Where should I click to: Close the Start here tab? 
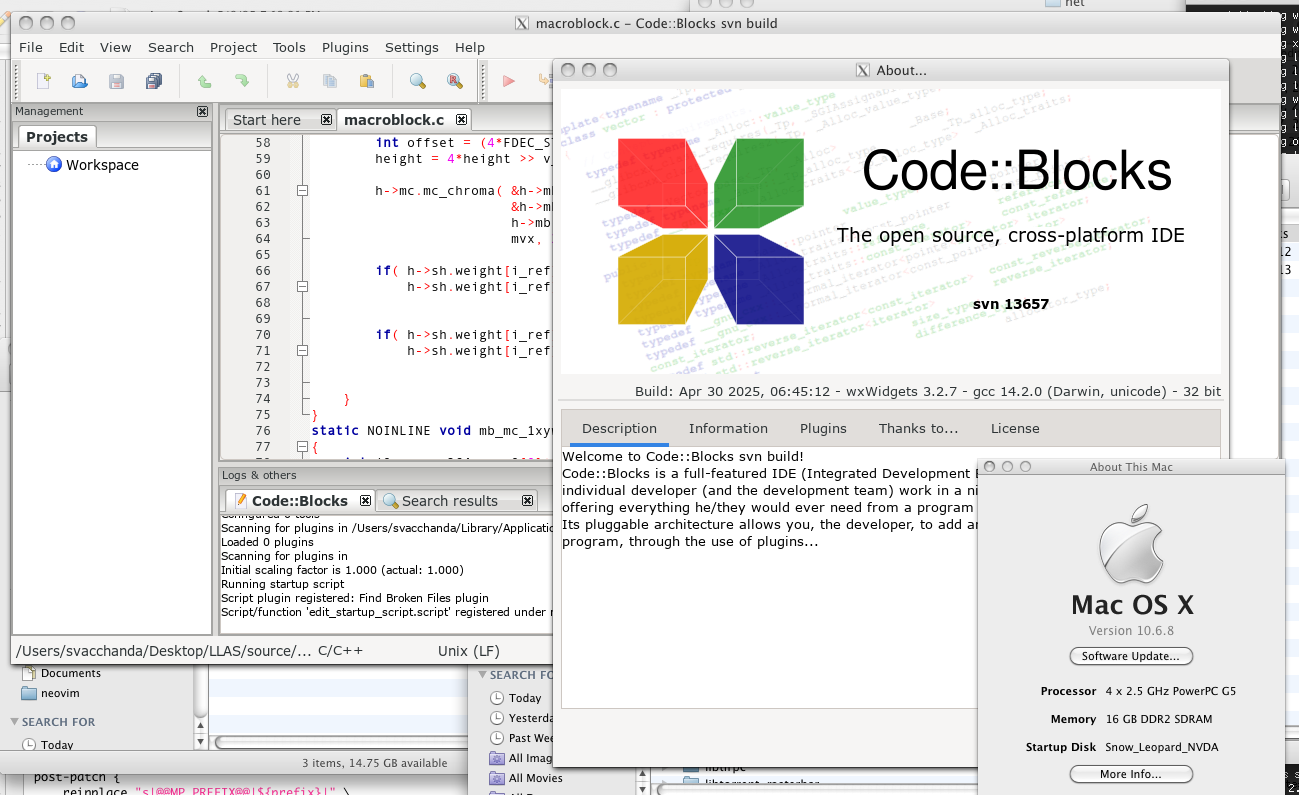click(326, 119)
